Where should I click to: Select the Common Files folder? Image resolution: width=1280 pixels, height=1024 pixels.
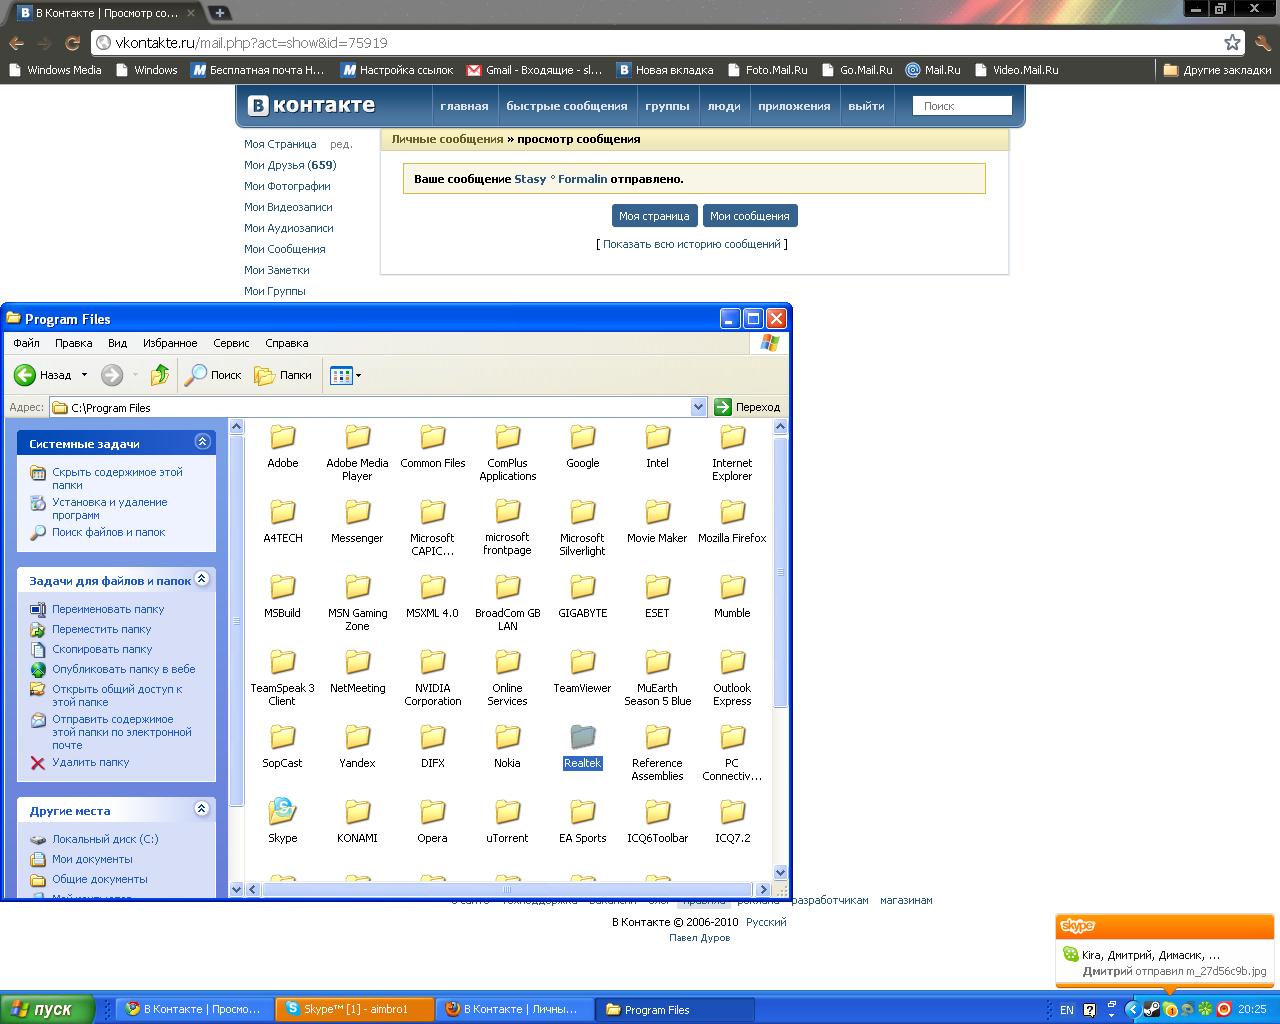pos(433,446)
